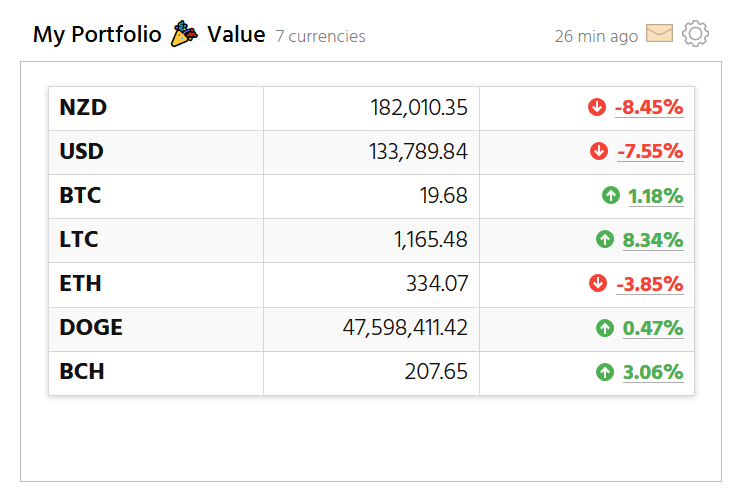Open the -7.55% change link for USD
The height and width of the screenshot is (502, 742).
[x=650, y=151]
